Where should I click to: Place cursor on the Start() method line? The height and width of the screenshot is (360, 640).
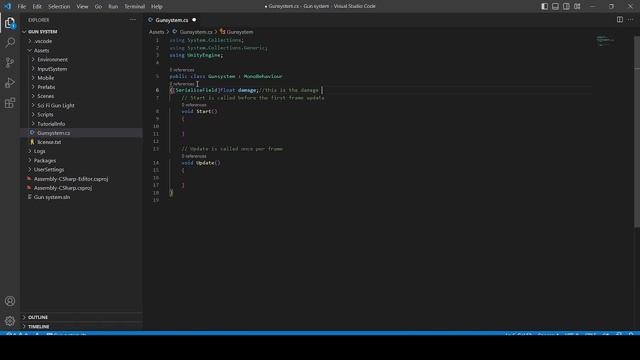pos(200,111)
